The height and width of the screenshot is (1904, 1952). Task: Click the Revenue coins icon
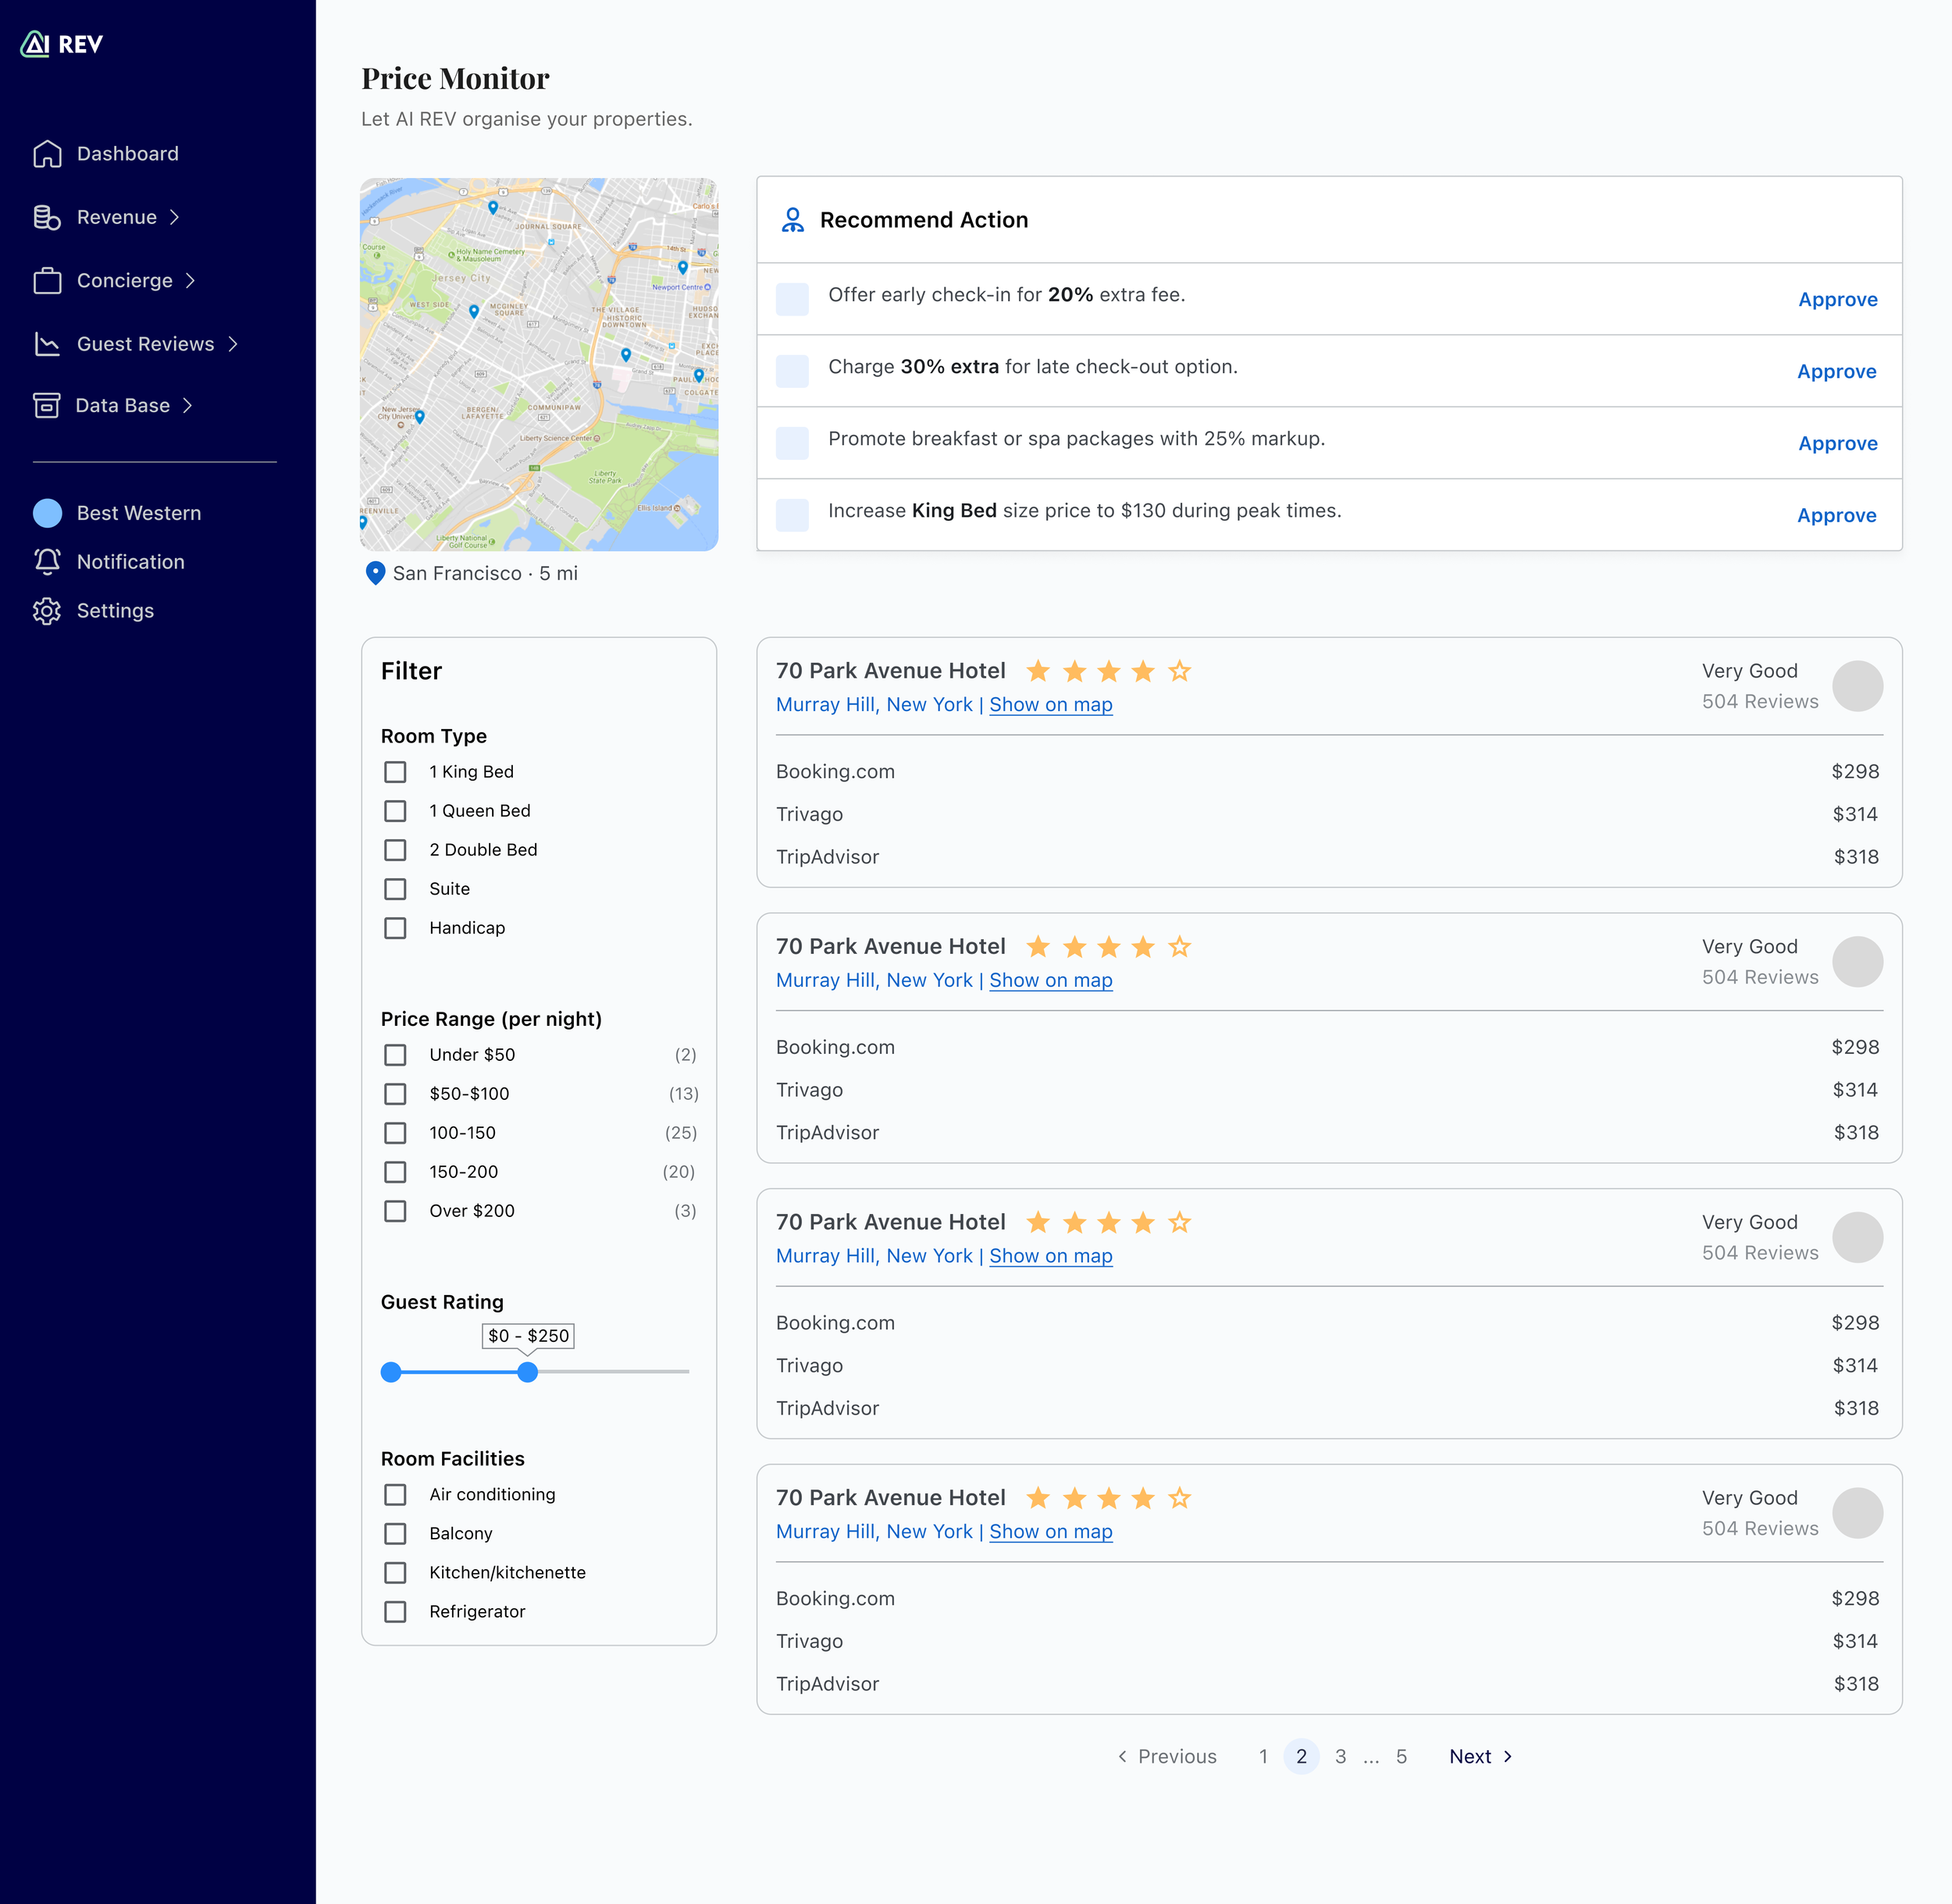[47, 217]
